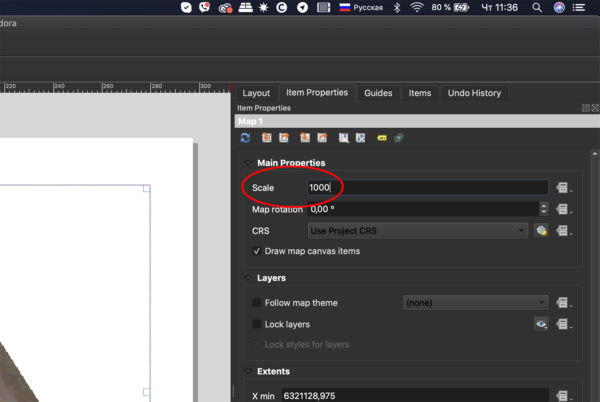Open Siri from the menu bar

[559, 7]
